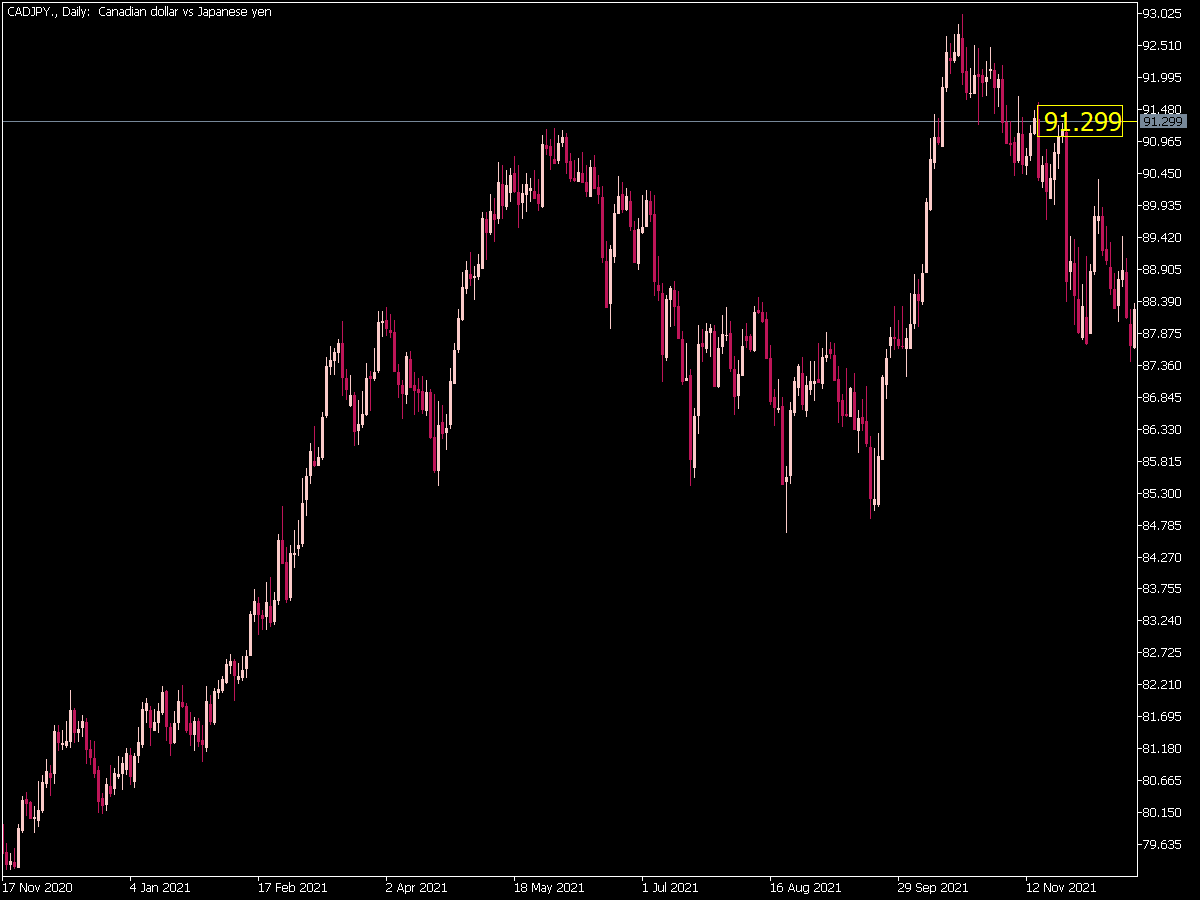Click the 89.935 price scale value
The width and height of the screenshot is (1200, 900).
1163,206
